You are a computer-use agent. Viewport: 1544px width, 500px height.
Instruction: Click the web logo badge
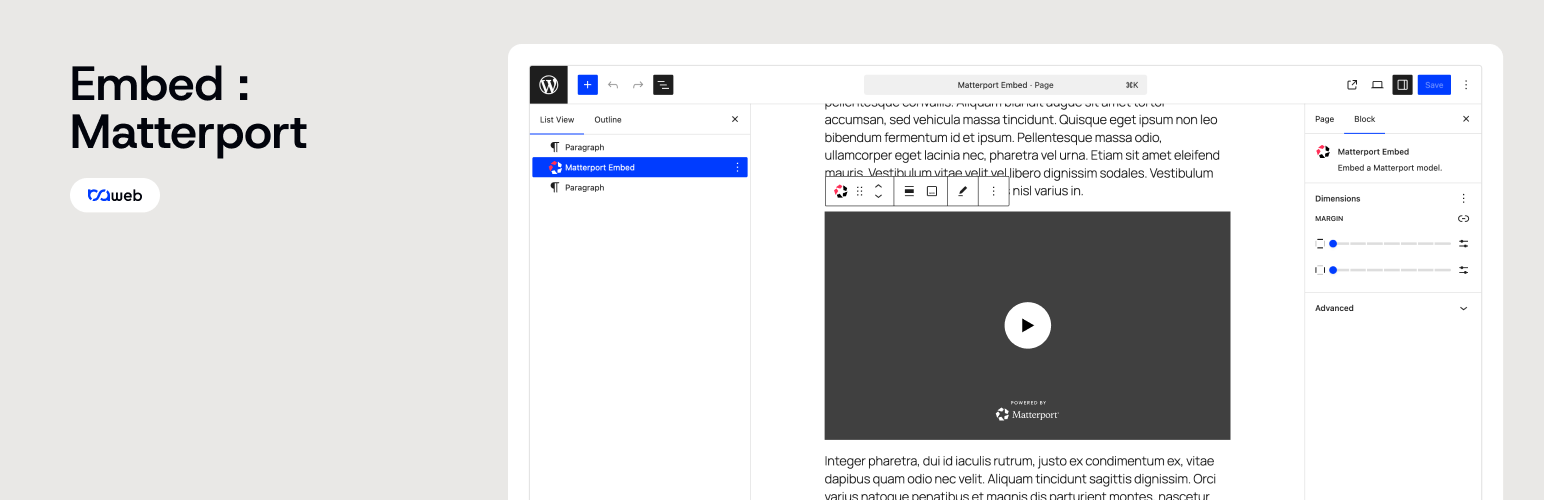115,195
